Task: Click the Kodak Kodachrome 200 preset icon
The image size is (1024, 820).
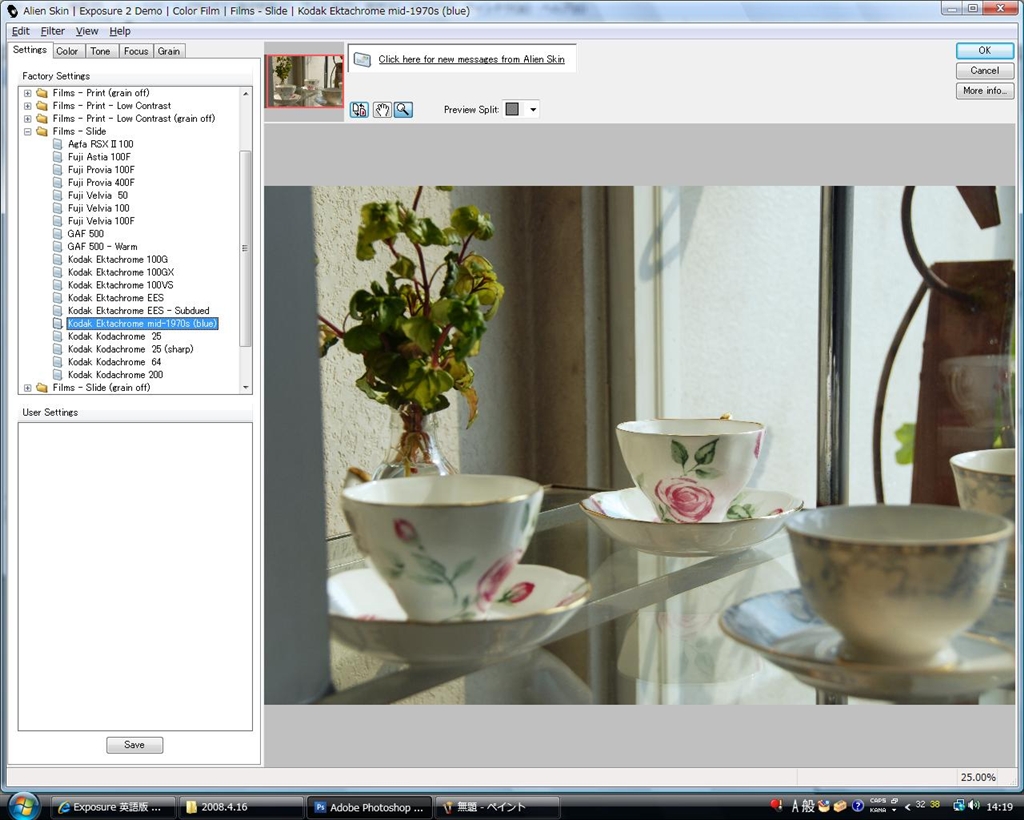Action: [57, 375]
